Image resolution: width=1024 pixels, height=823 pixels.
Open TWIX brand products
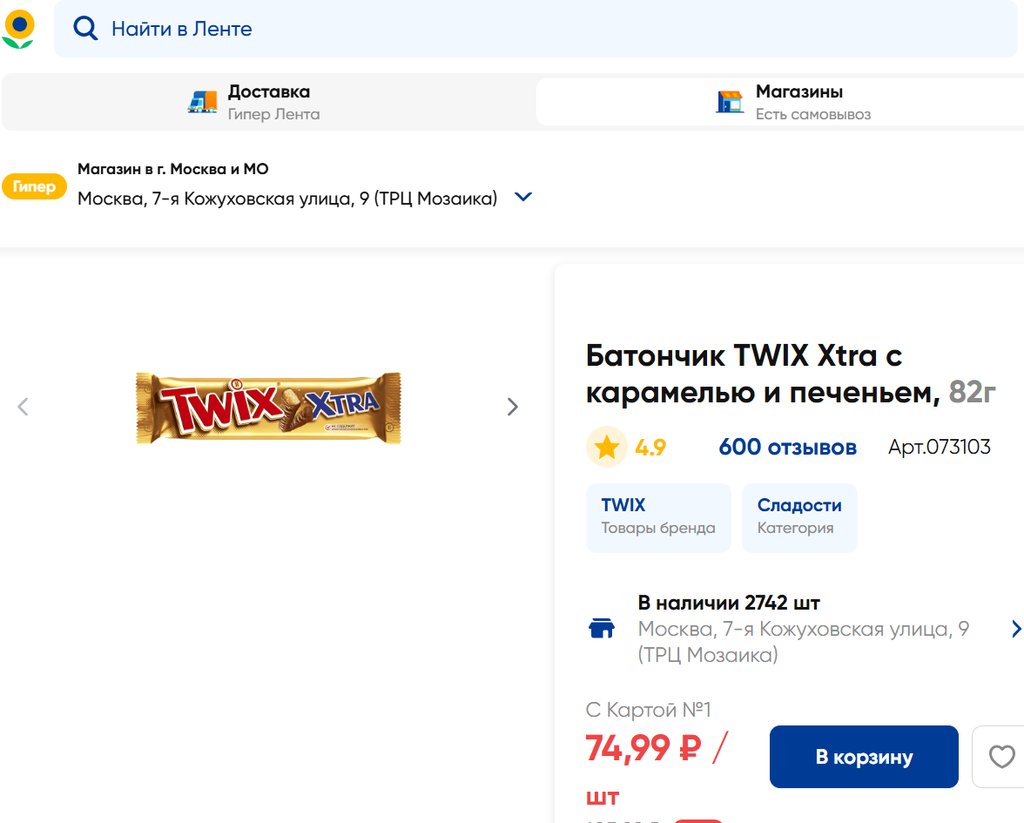(x=658, y=516)
